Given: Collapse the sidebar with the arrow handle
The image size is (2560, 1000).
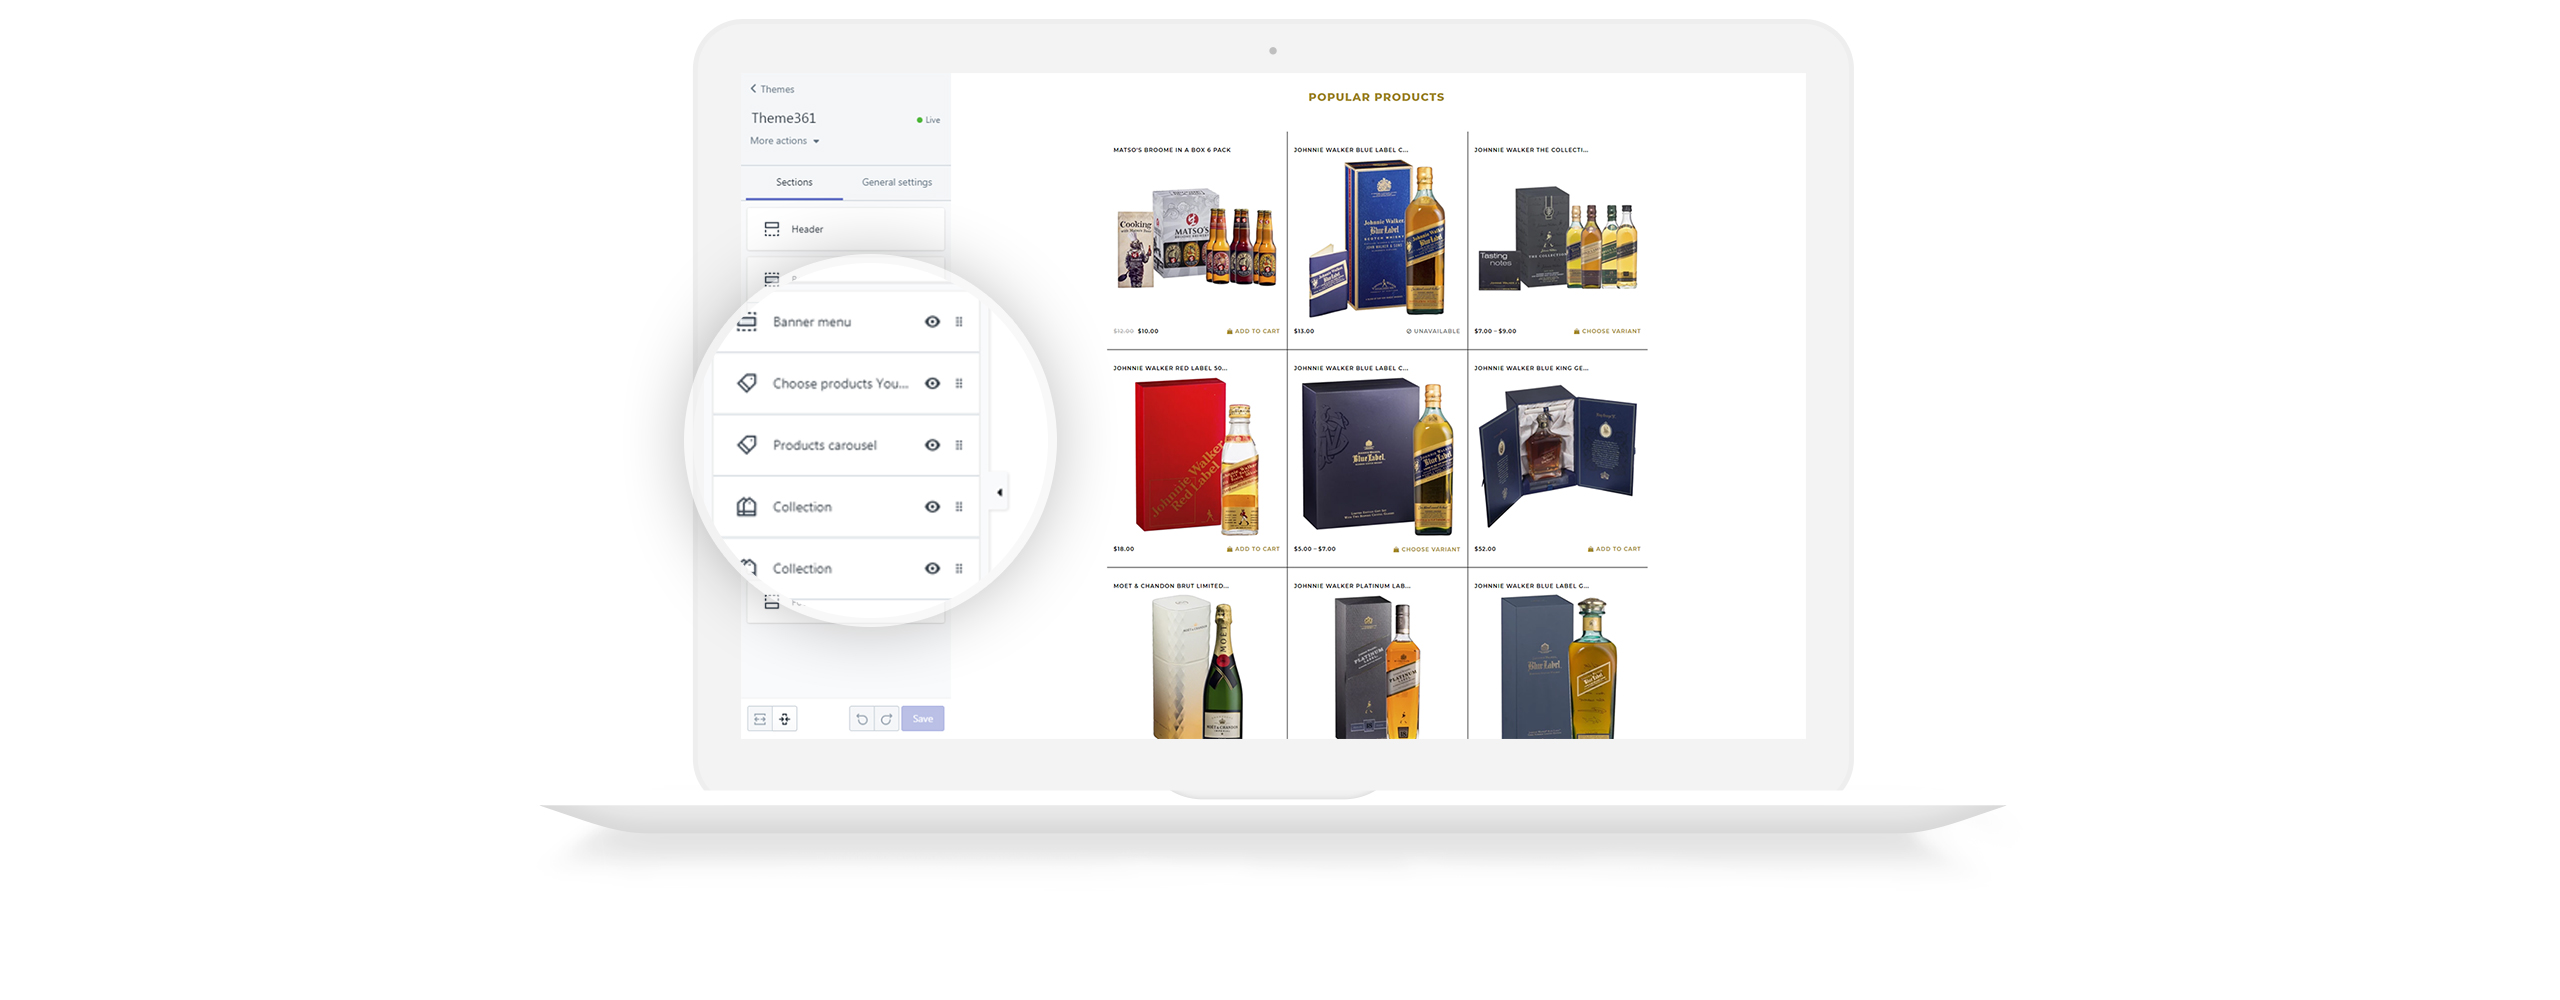Looking at the screenshot, I should coord(999,493).
